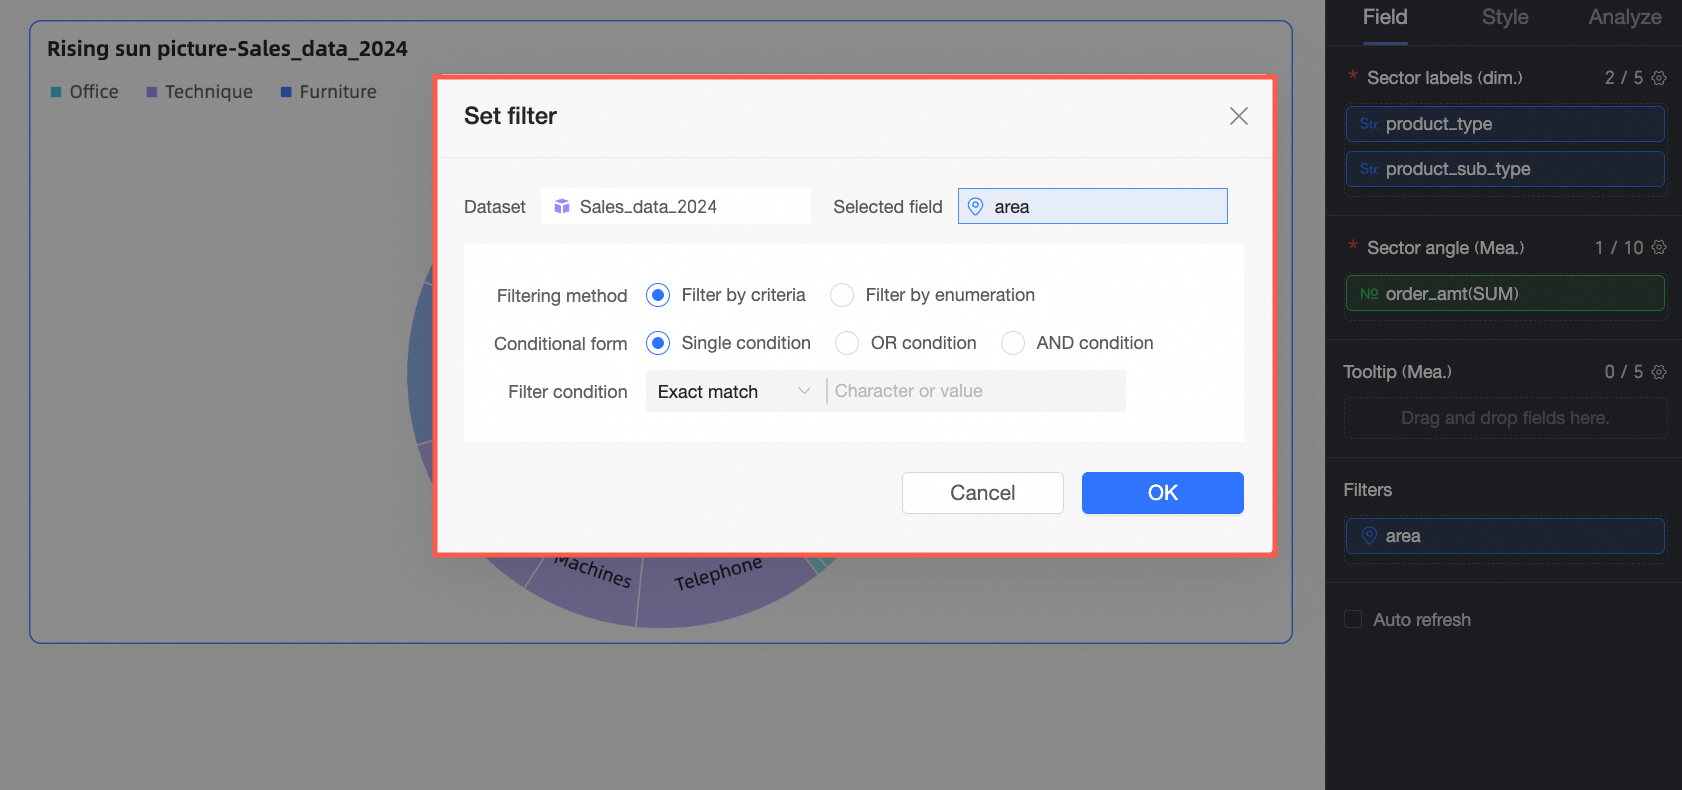Viewport: 1682px width, 790px height.
Task: Open Tooltip settings gear icon
Action: pyautogui.click(x=1659, y=372)
